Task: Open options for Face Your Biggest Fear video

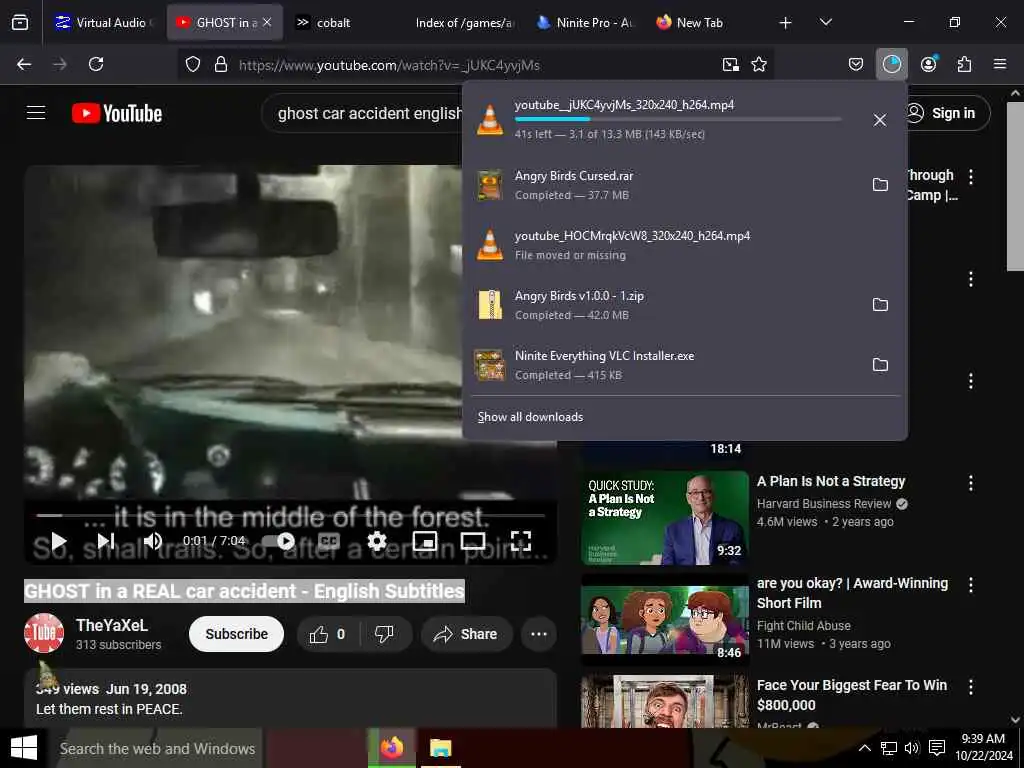Action: [971, 687]
